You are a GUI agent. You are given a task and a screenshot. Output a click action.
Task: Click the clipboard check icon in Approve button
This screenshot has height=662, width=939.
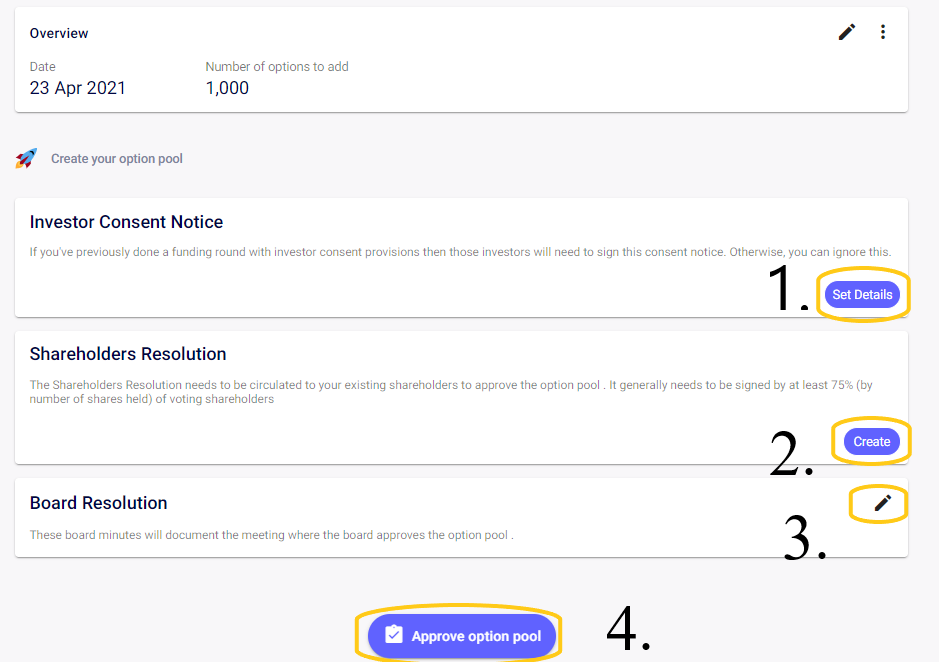pyautogui.click(x=394, y=634)
